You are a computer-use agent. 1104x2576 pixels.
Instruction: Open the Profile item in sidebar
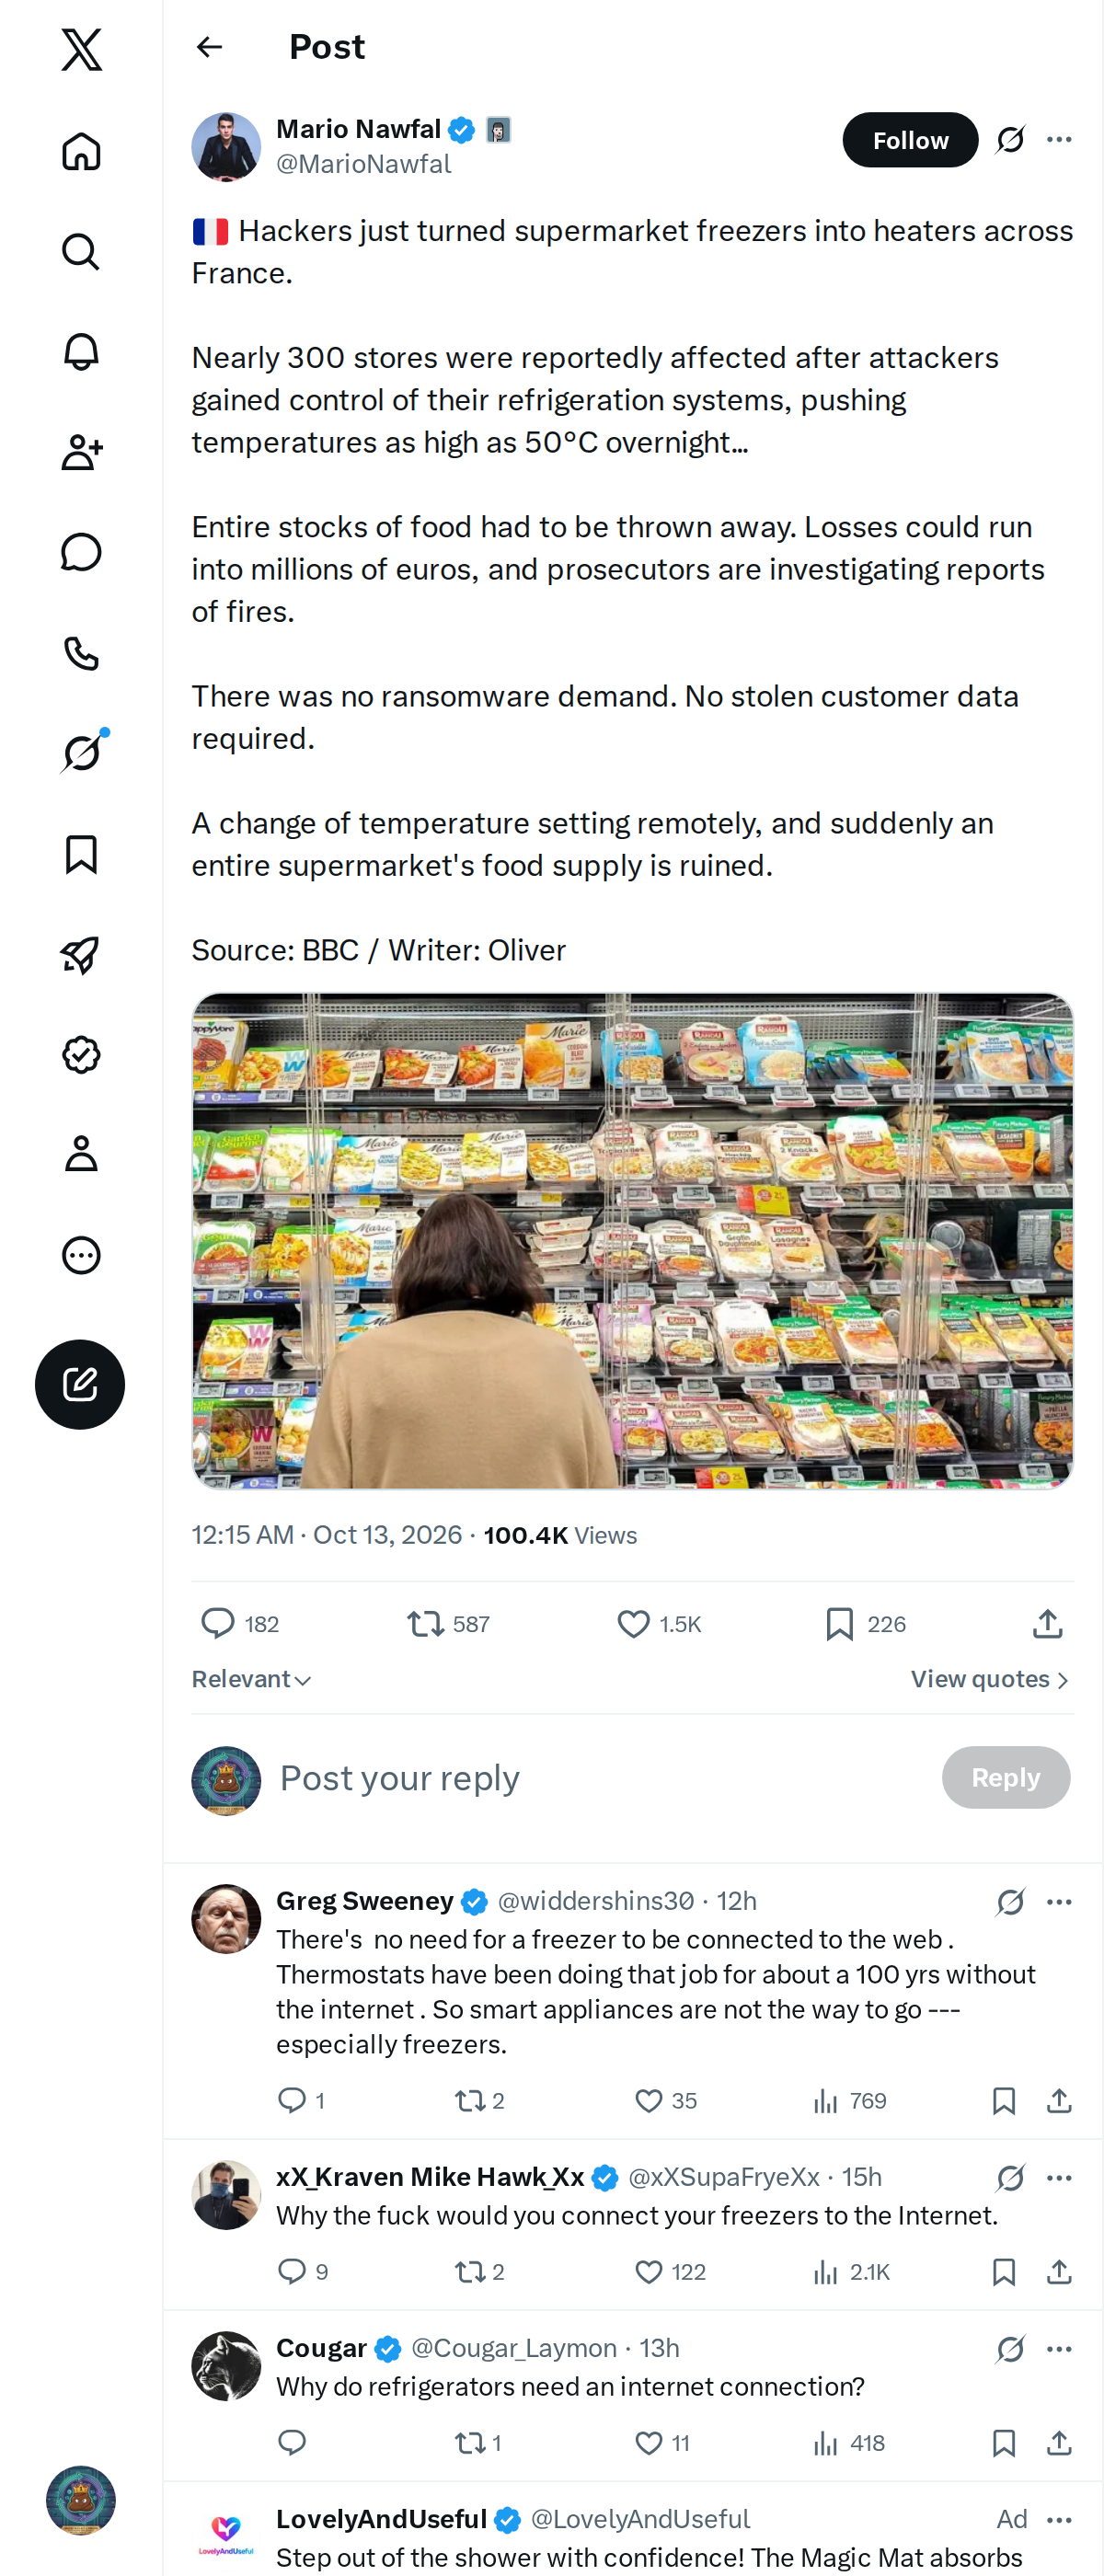click(81, 1153)
